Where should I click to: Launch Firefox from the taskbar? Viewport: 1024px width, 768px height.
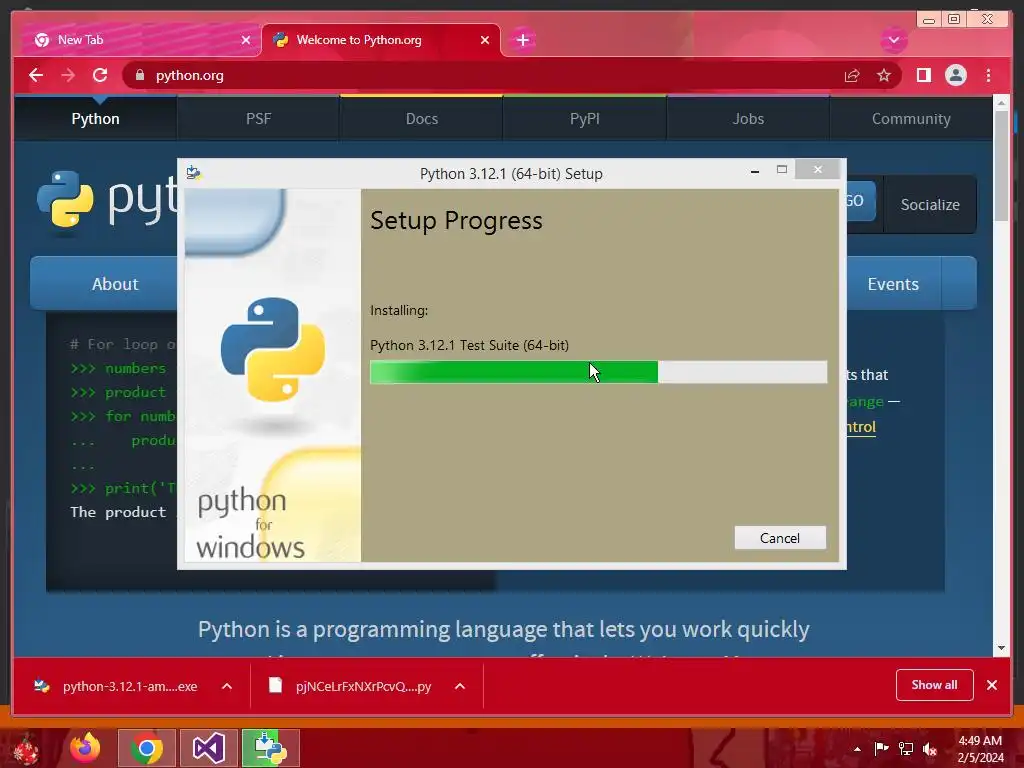click(85, 748)
